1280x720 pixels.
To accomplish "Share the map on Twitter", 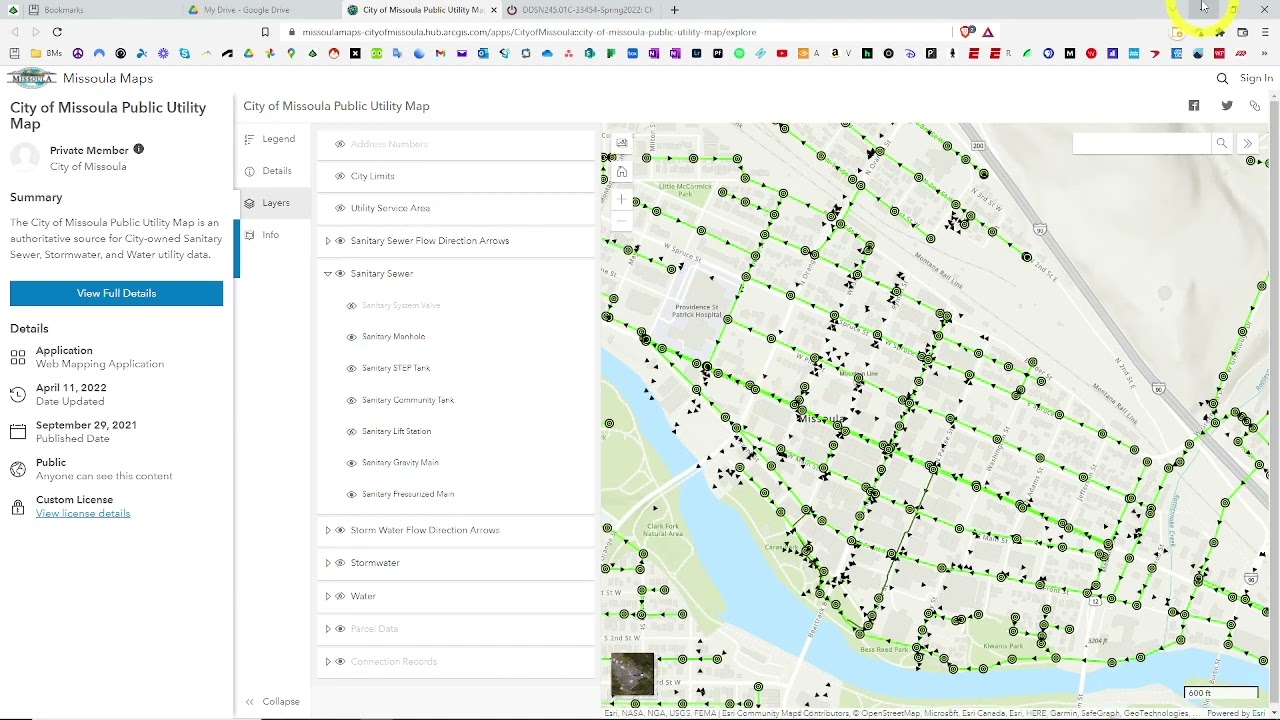I will 1227,106.
